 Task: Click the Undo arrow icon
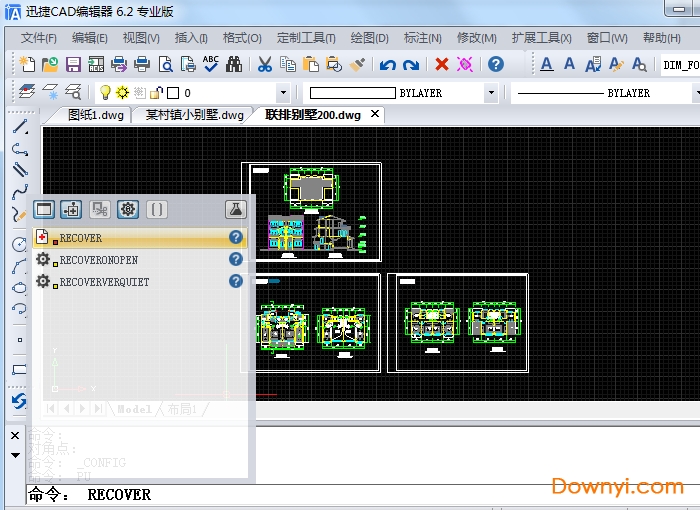(387, 64)
